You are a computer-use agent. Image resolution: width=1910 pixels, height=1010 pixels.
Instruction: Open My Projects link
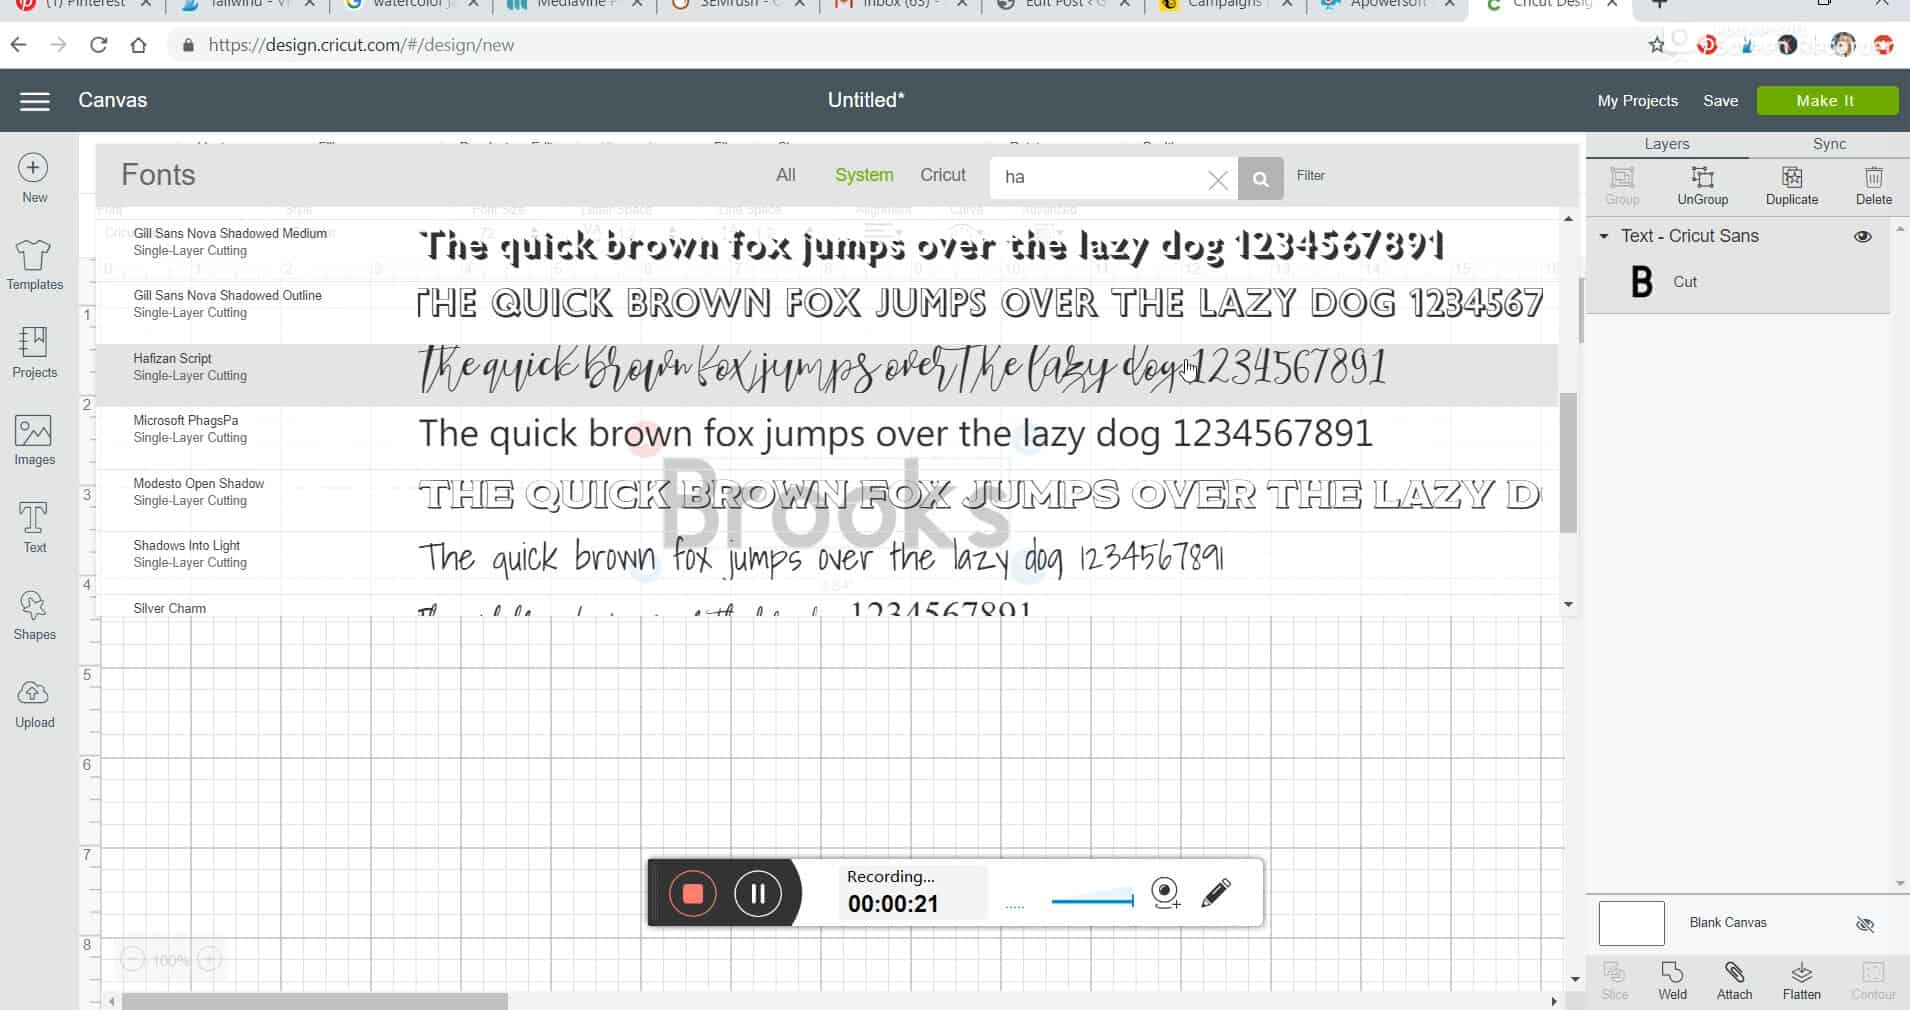(x=1637, y=101)
